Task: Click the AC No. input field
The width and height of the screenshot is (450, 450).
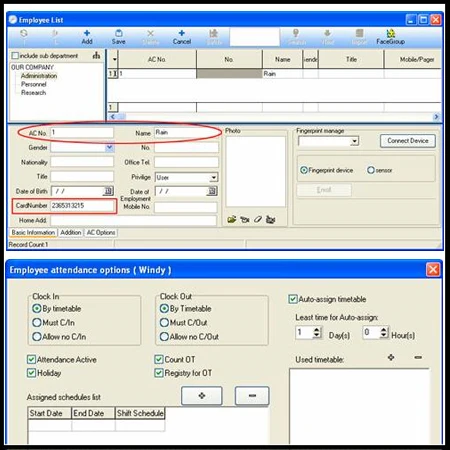Action: click(82, 132)
